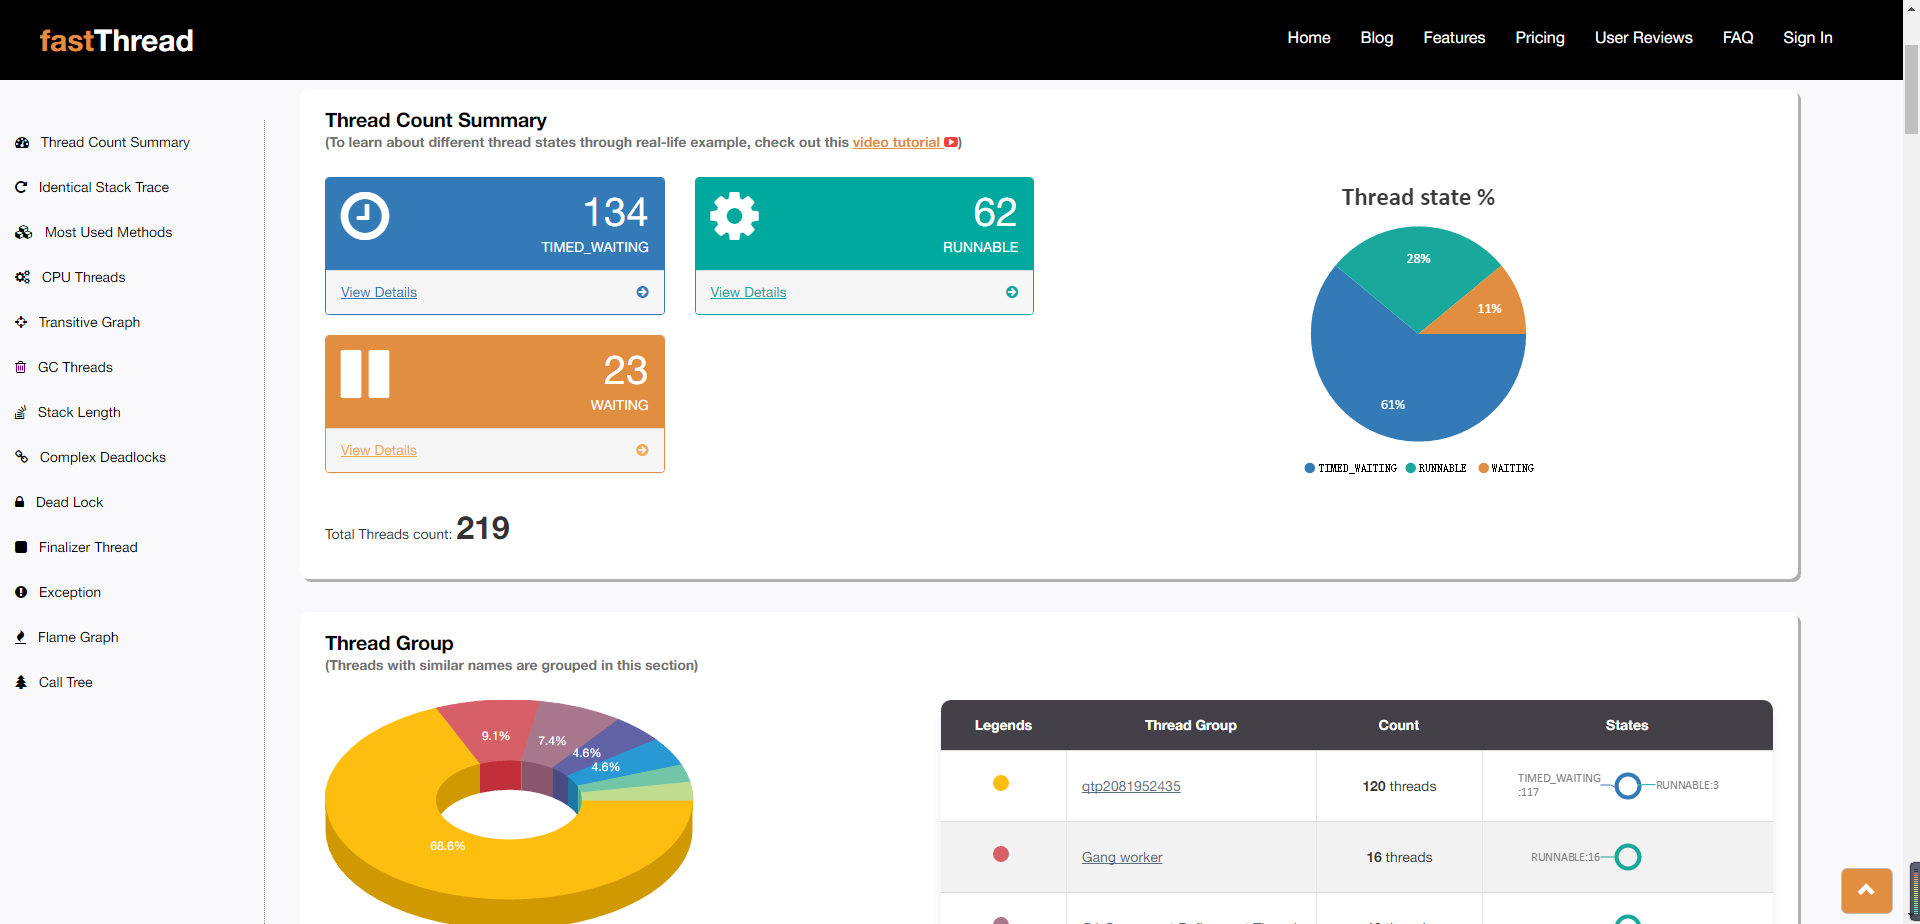Open the Pricing page
Viewport: 1920px width, 924px height.
(x=1540, y=38)
